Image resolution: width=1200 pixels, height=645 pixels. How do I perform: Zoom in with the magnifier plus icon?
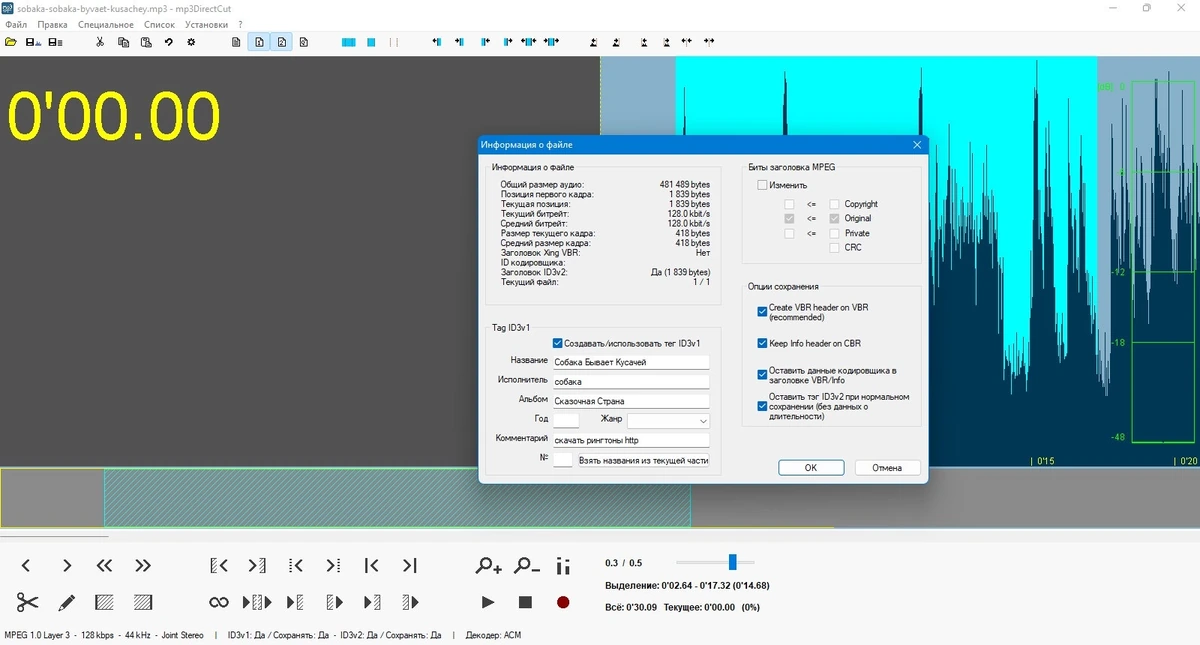(x=488, y=566)
